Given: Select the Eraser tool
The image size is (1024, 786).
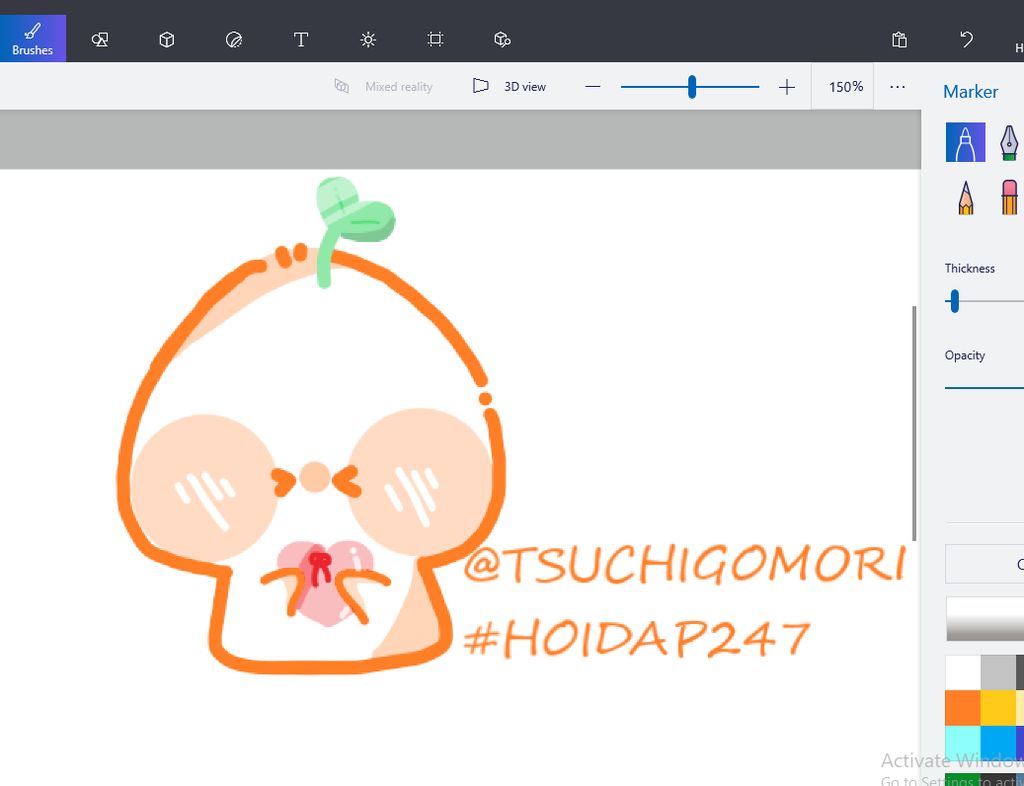Looking at the screenshot, I should click(1009, 198).
